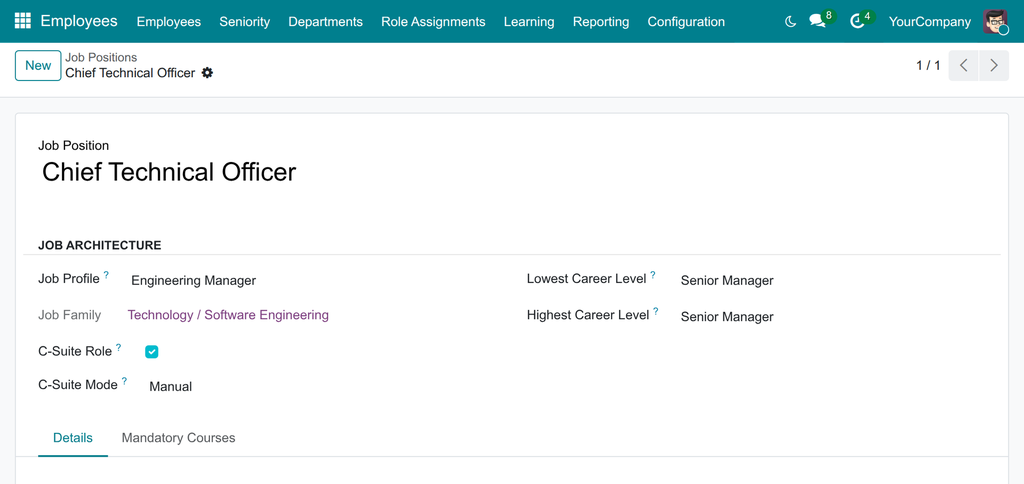This screenshot has width=1024, height=484.
Task: Uncheck the C-Suite Role checkbox
Action: 152,352
